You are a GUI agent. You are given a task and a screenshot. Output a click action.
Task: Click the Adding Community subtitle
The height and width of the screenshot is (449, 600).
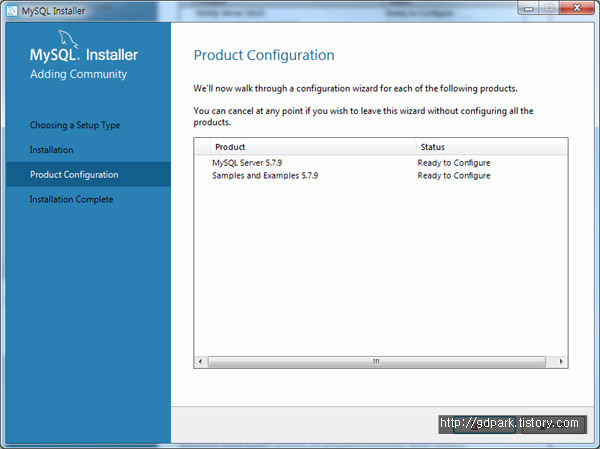pos(78,74)
